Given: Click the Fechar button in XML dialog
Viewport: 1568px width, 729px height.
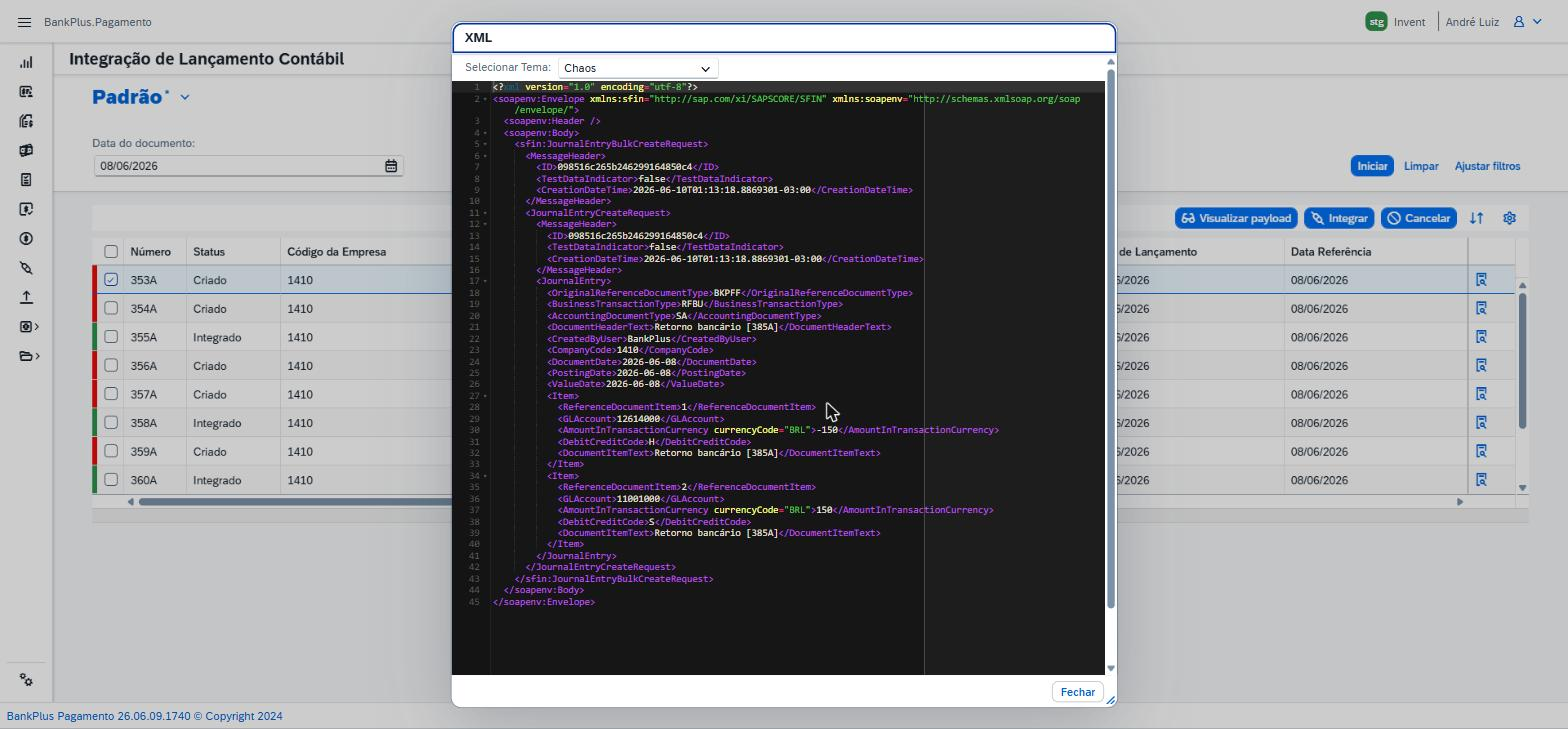Looking at the screenshot, I should click(1077, 692).
